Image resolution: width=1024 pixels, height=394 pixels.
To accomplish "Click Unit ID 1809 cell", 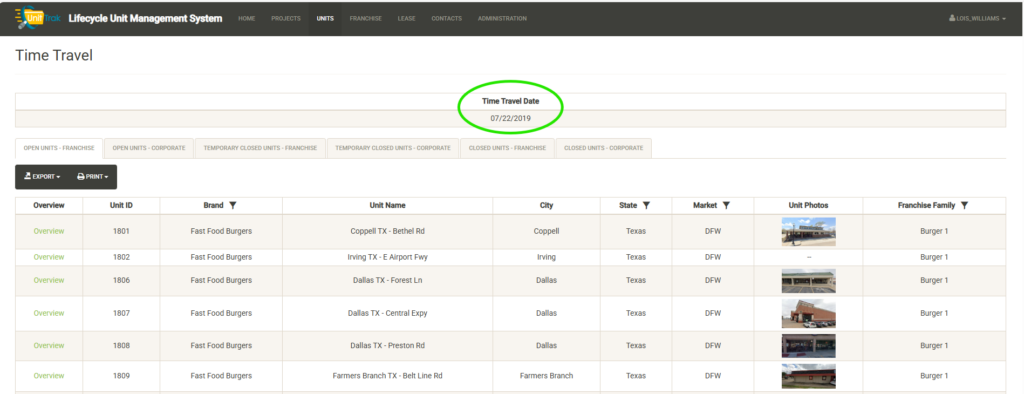I will click(x=121, y=376).
